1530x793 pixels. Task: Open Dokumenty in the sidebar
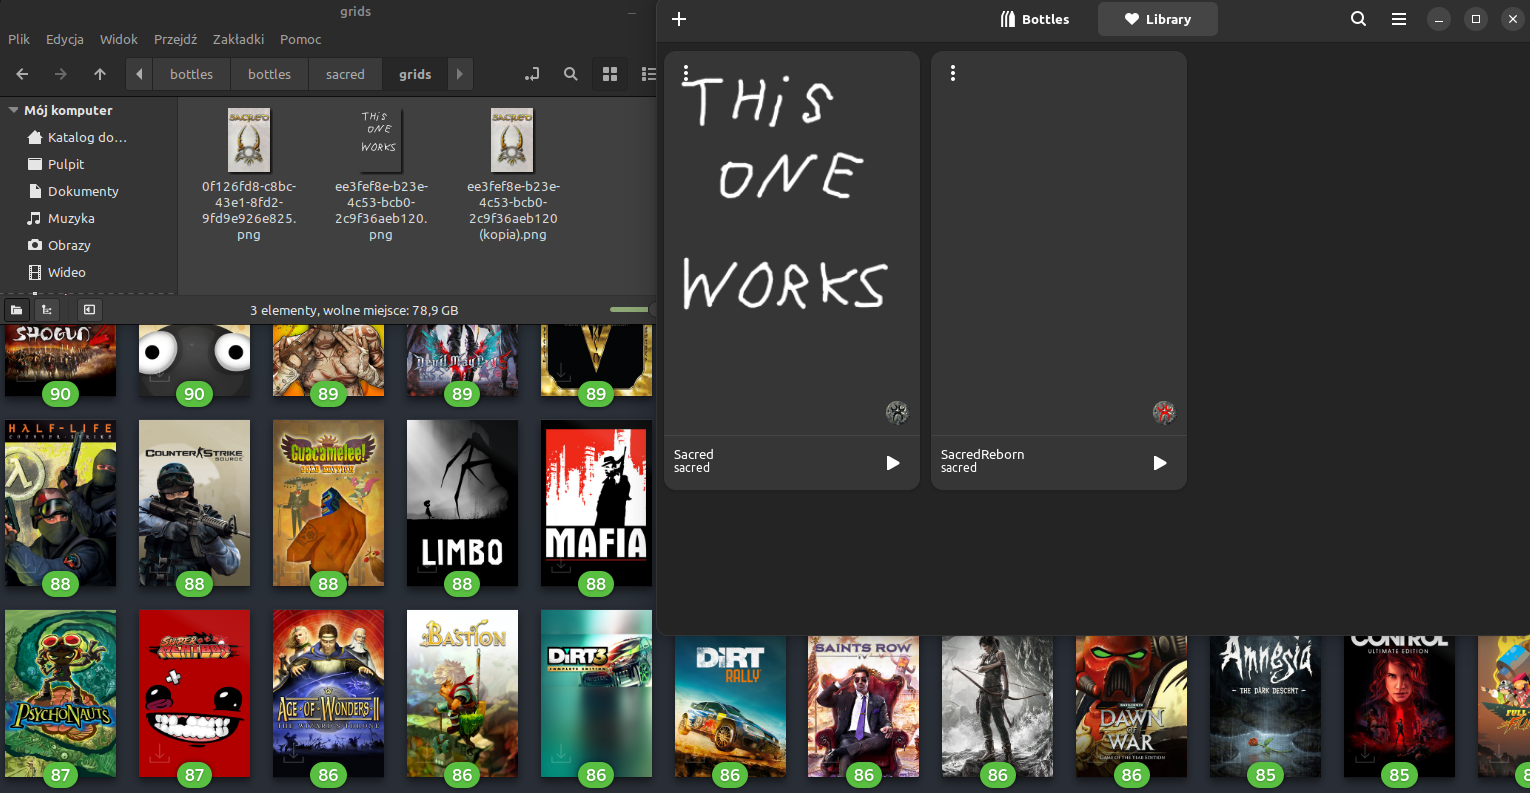click(x=83, y=191)
